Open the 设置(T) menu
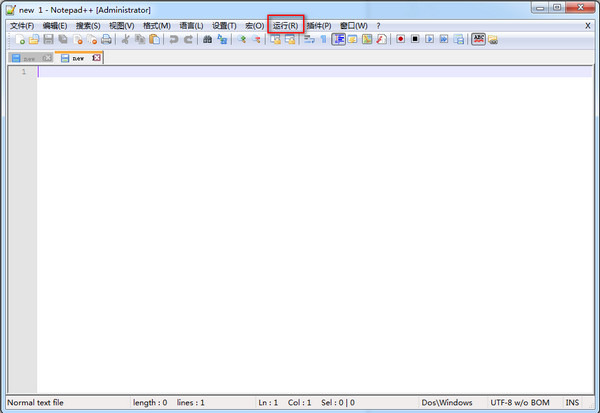This screenshot has height=413, width=600. click(224, 26)
